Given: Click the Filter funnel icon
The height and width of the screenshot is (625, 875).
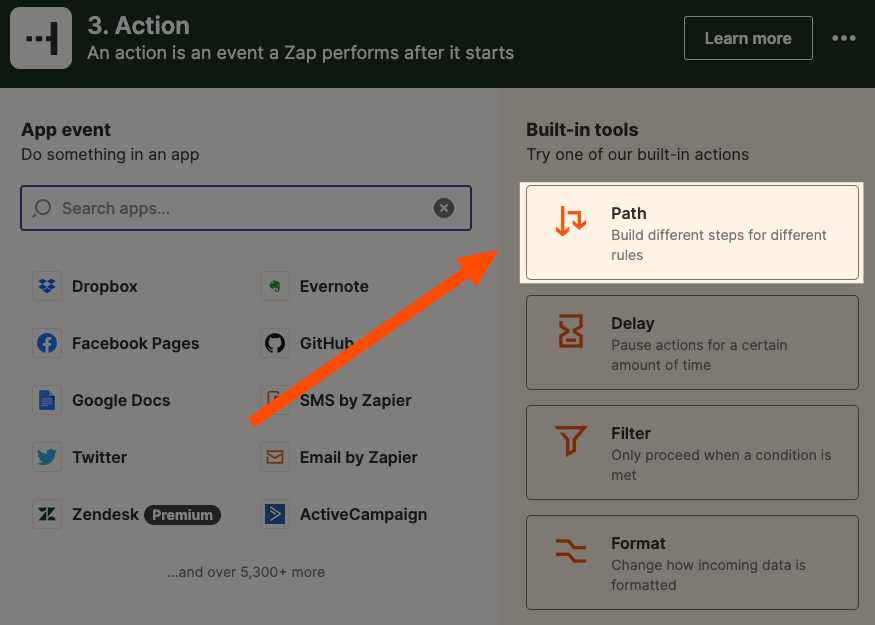Looking at the screenshot, I should point(571,440).
